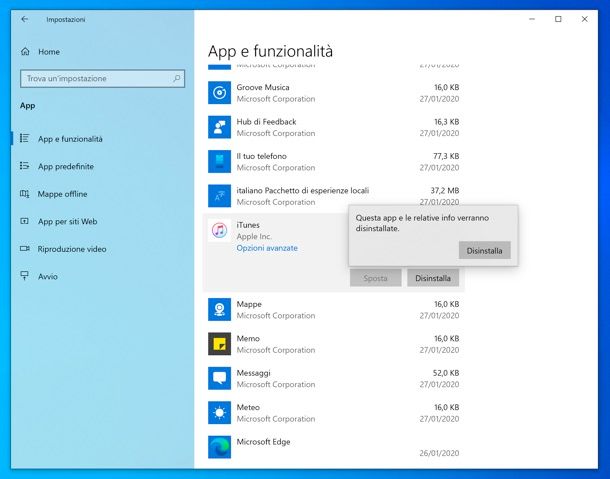Minimize the Impostazioni window
Image resolution: width=610 pixels, height=479 pixels.
[532, 19]
